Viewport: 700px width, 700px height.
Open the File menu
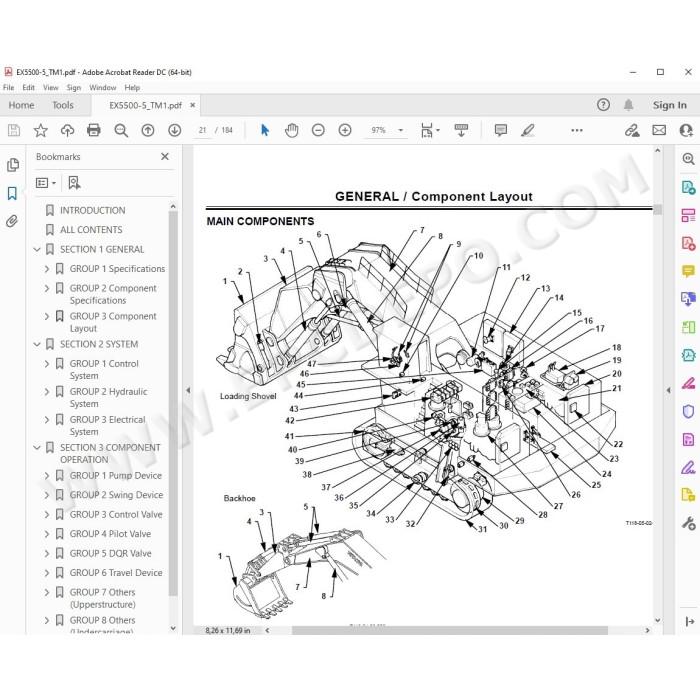[x=8, y=88]
